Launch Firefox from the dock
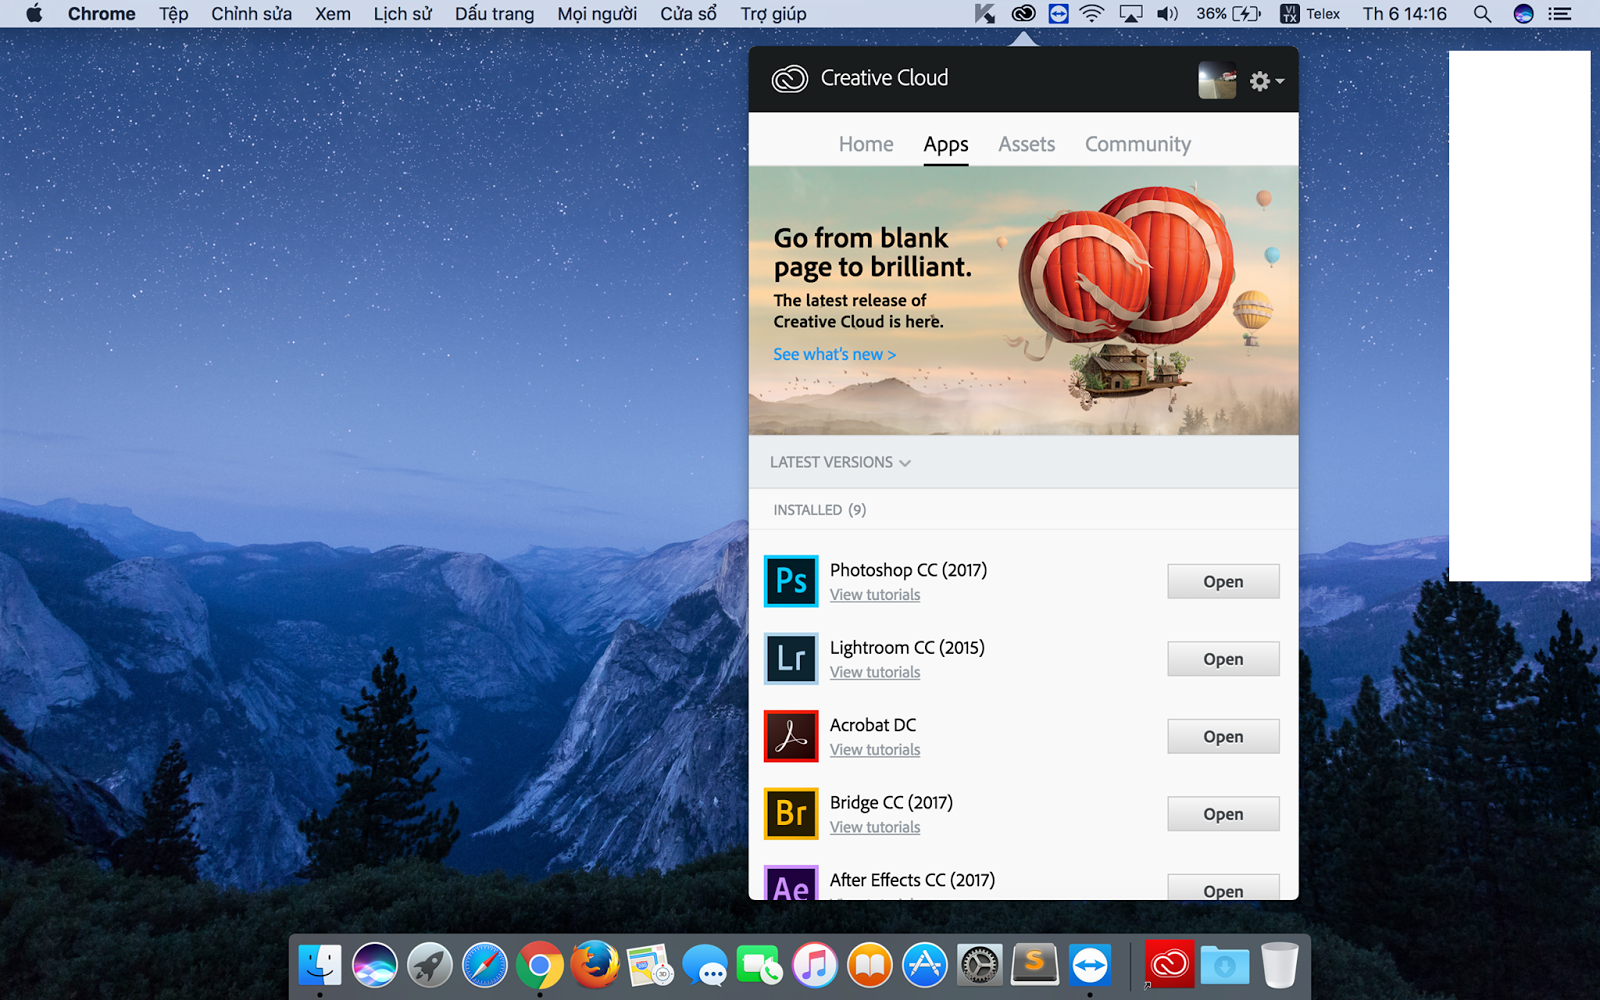Image resolution: width=1600 pixels, height=1000 pixels. (595, 966)
